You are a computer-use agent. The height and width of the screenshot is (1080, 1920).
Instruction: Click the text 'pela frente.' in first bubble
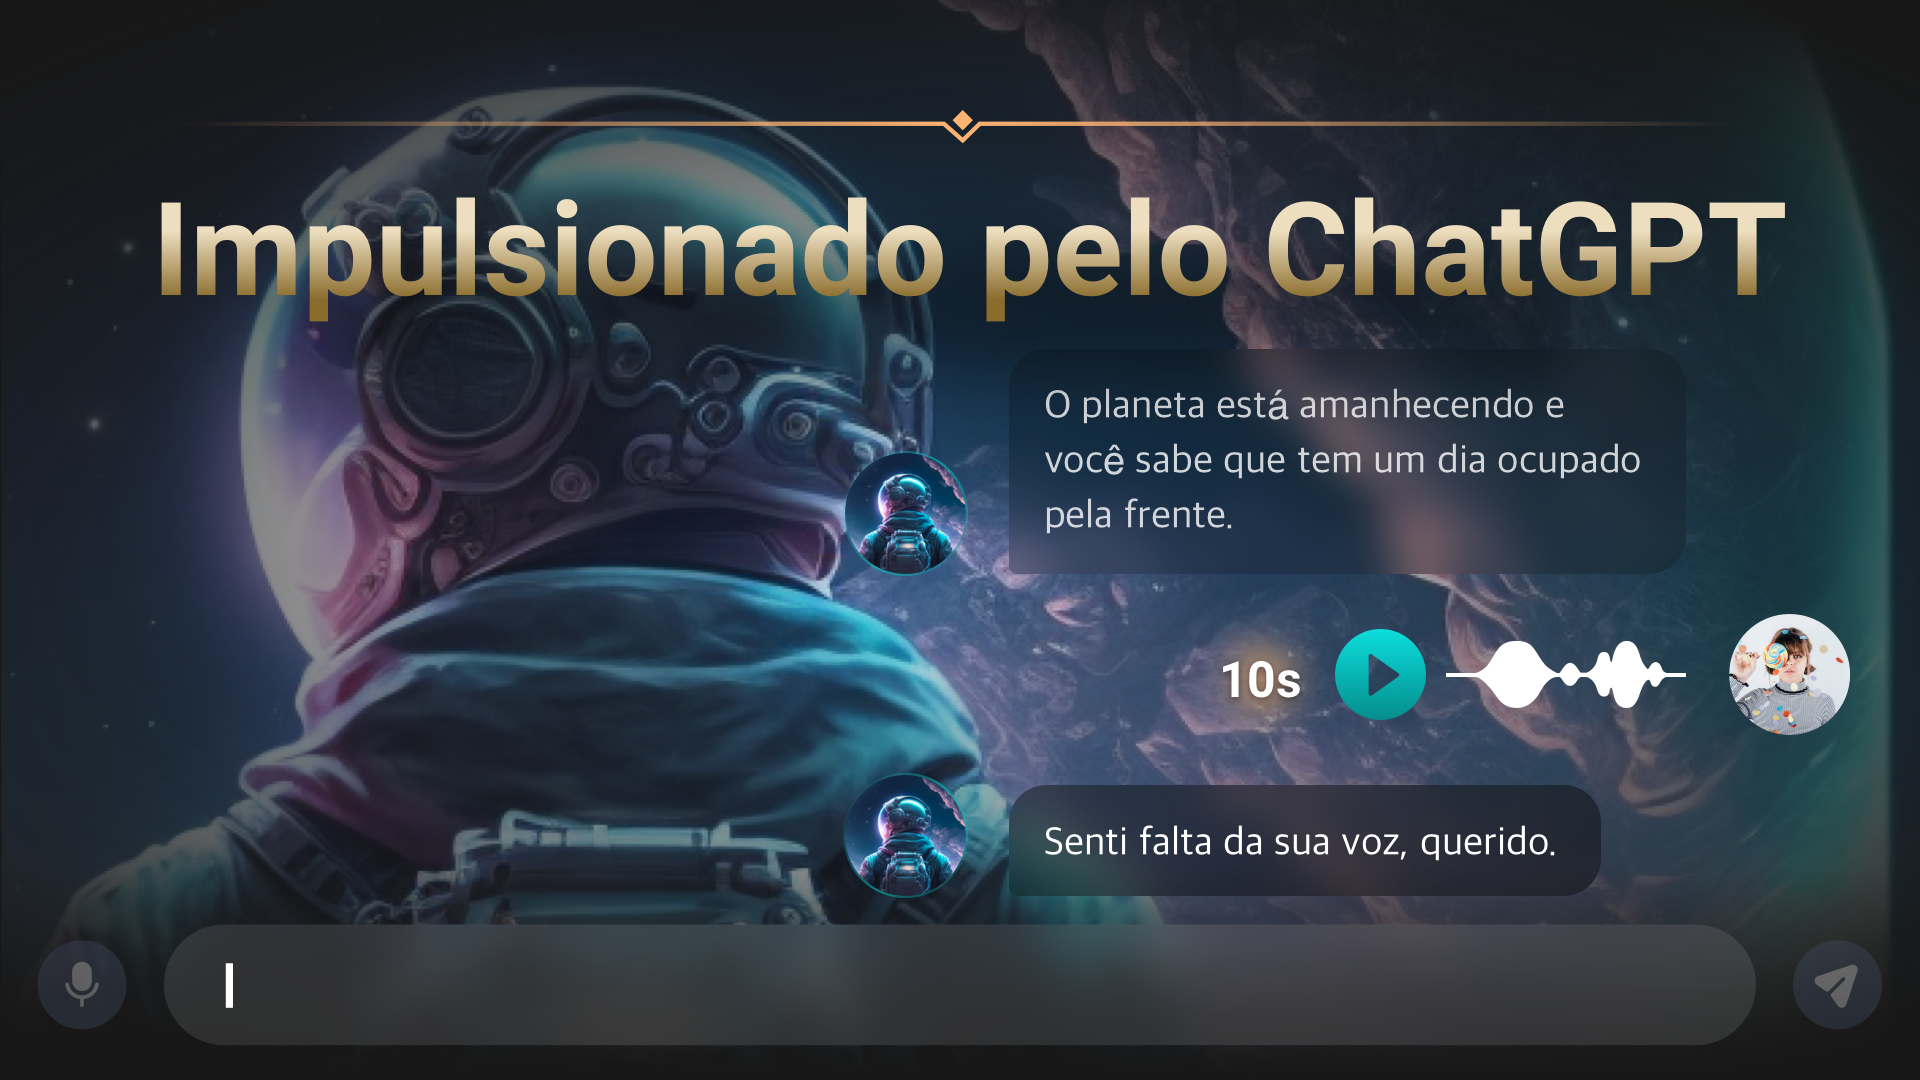(1139, 515)
